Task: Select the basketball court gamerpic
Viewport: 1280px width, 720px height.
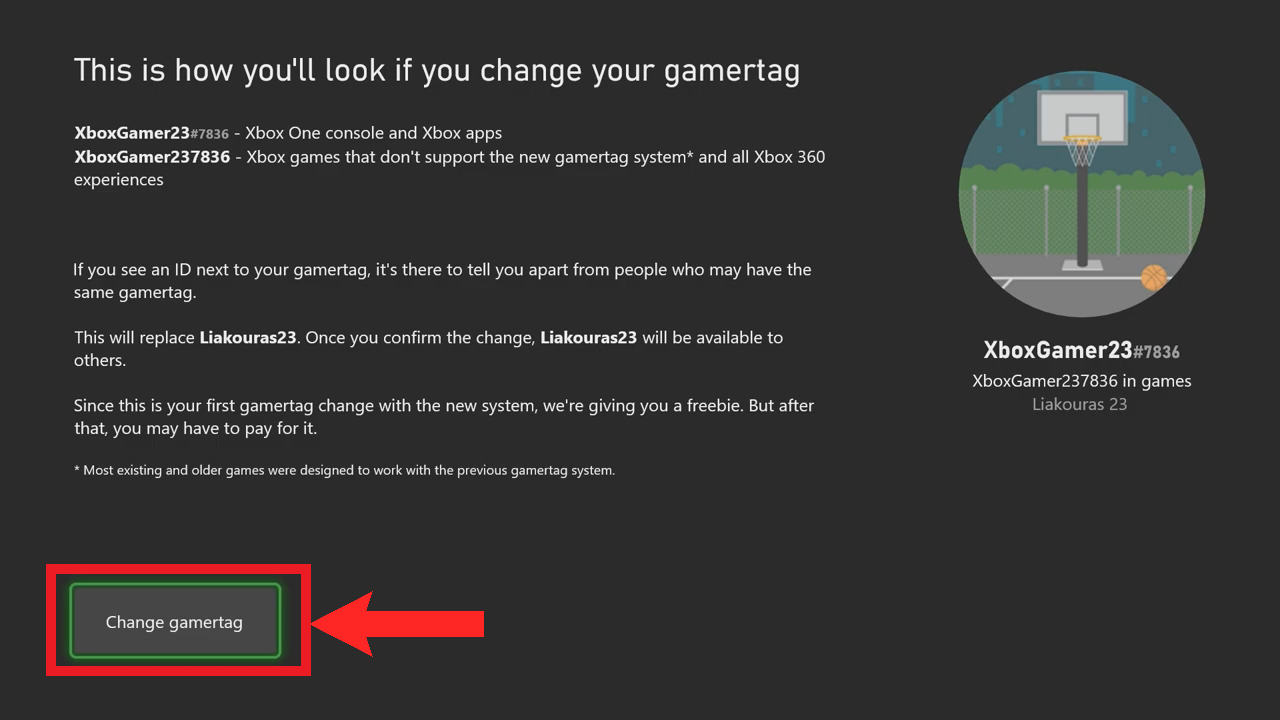Action: (1081, 194)
